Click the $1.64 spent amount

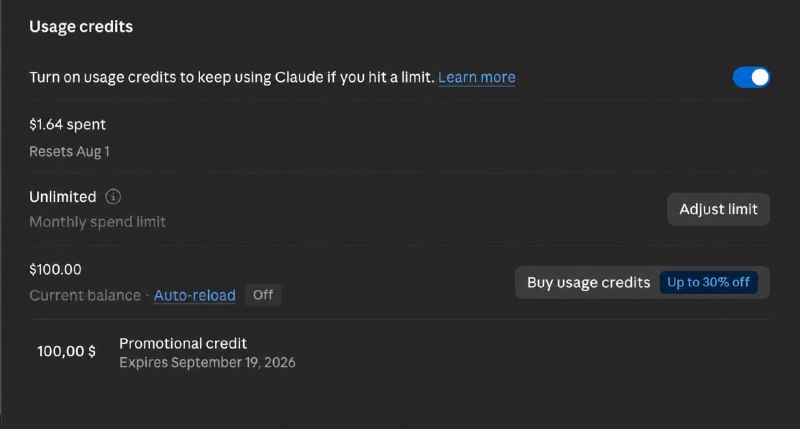[67, 124]
